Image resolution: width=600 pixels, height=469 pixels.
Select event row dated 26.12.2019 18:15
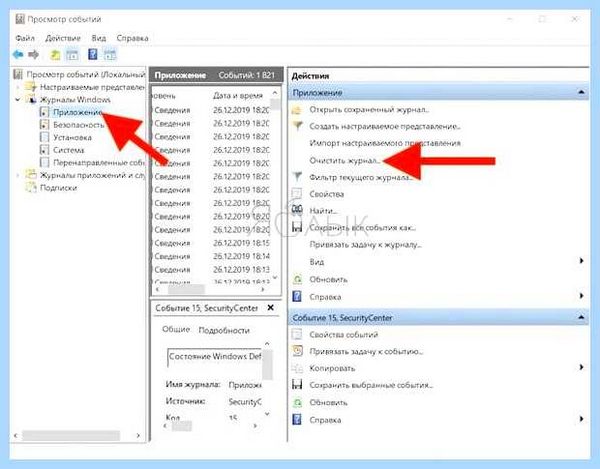coord(211,243)
